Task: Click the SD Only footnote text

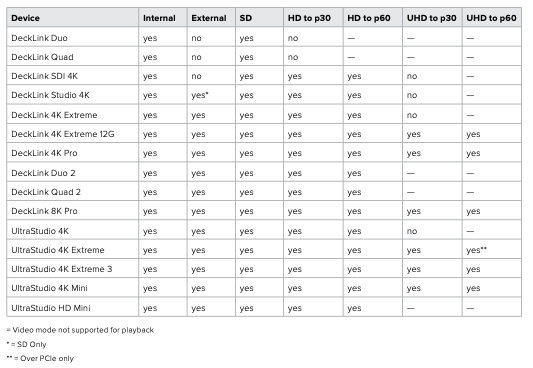Action: [27, 344]
